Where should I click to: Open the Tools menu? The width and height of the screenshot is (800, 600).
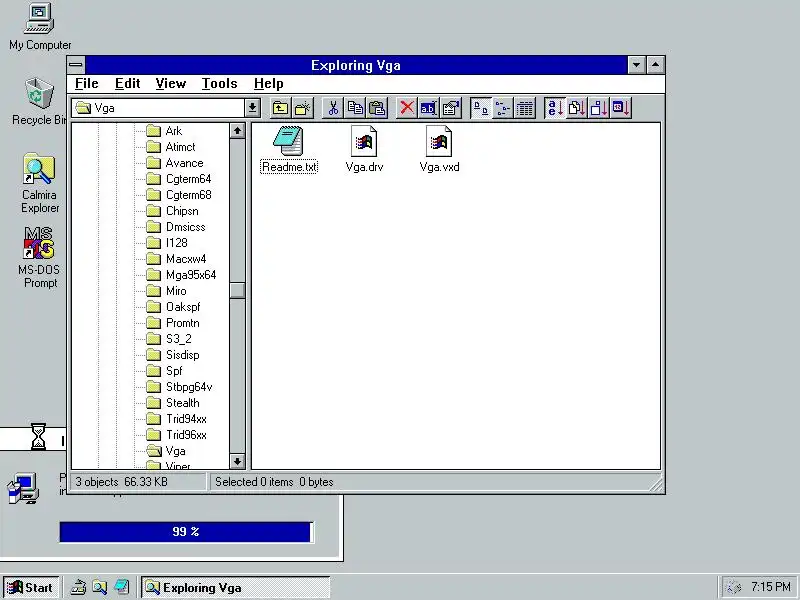pyautogui.click(x=219, y=84)
